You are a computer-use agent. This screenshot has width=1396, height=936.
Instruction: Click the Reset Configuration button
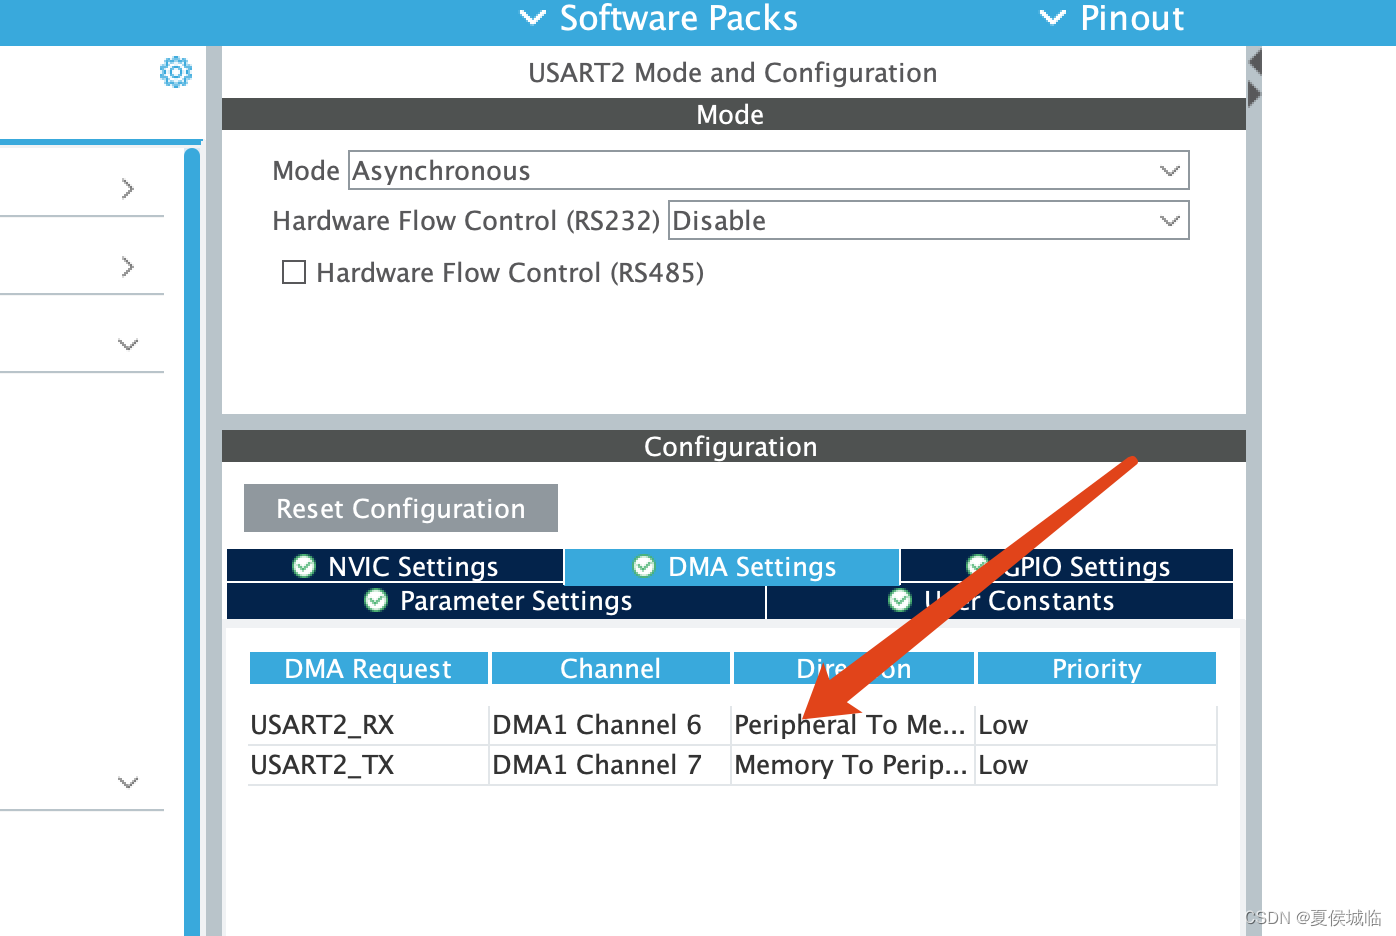(x=401, y=508)
